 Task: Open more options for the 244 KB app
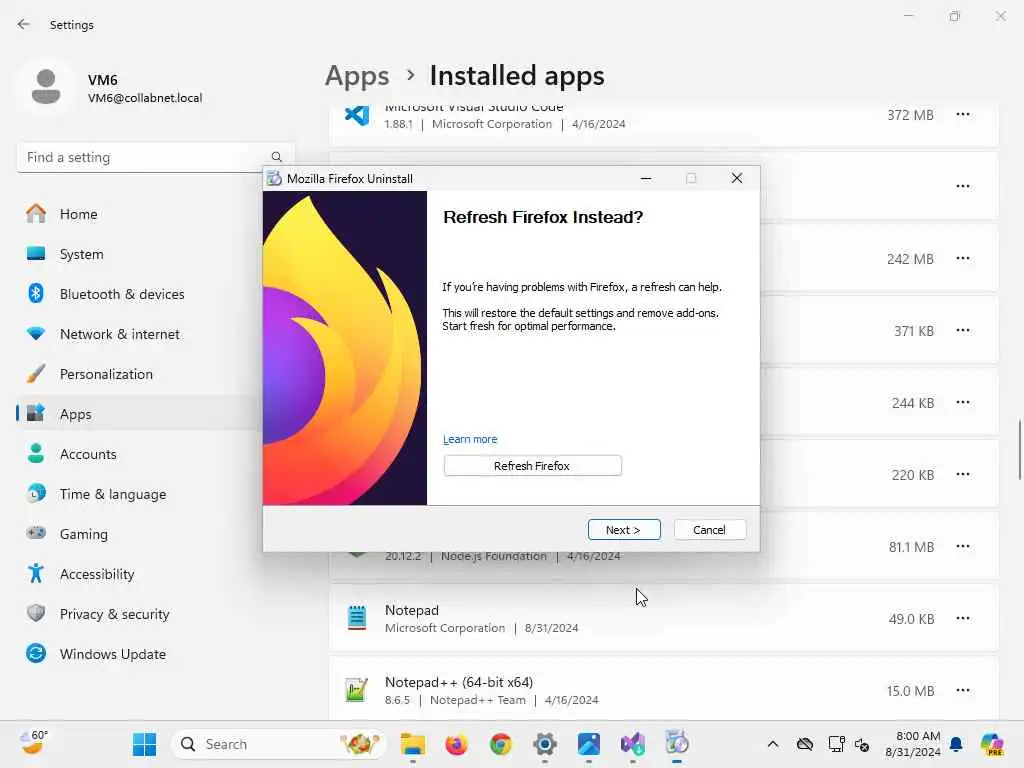click(963, 402)
